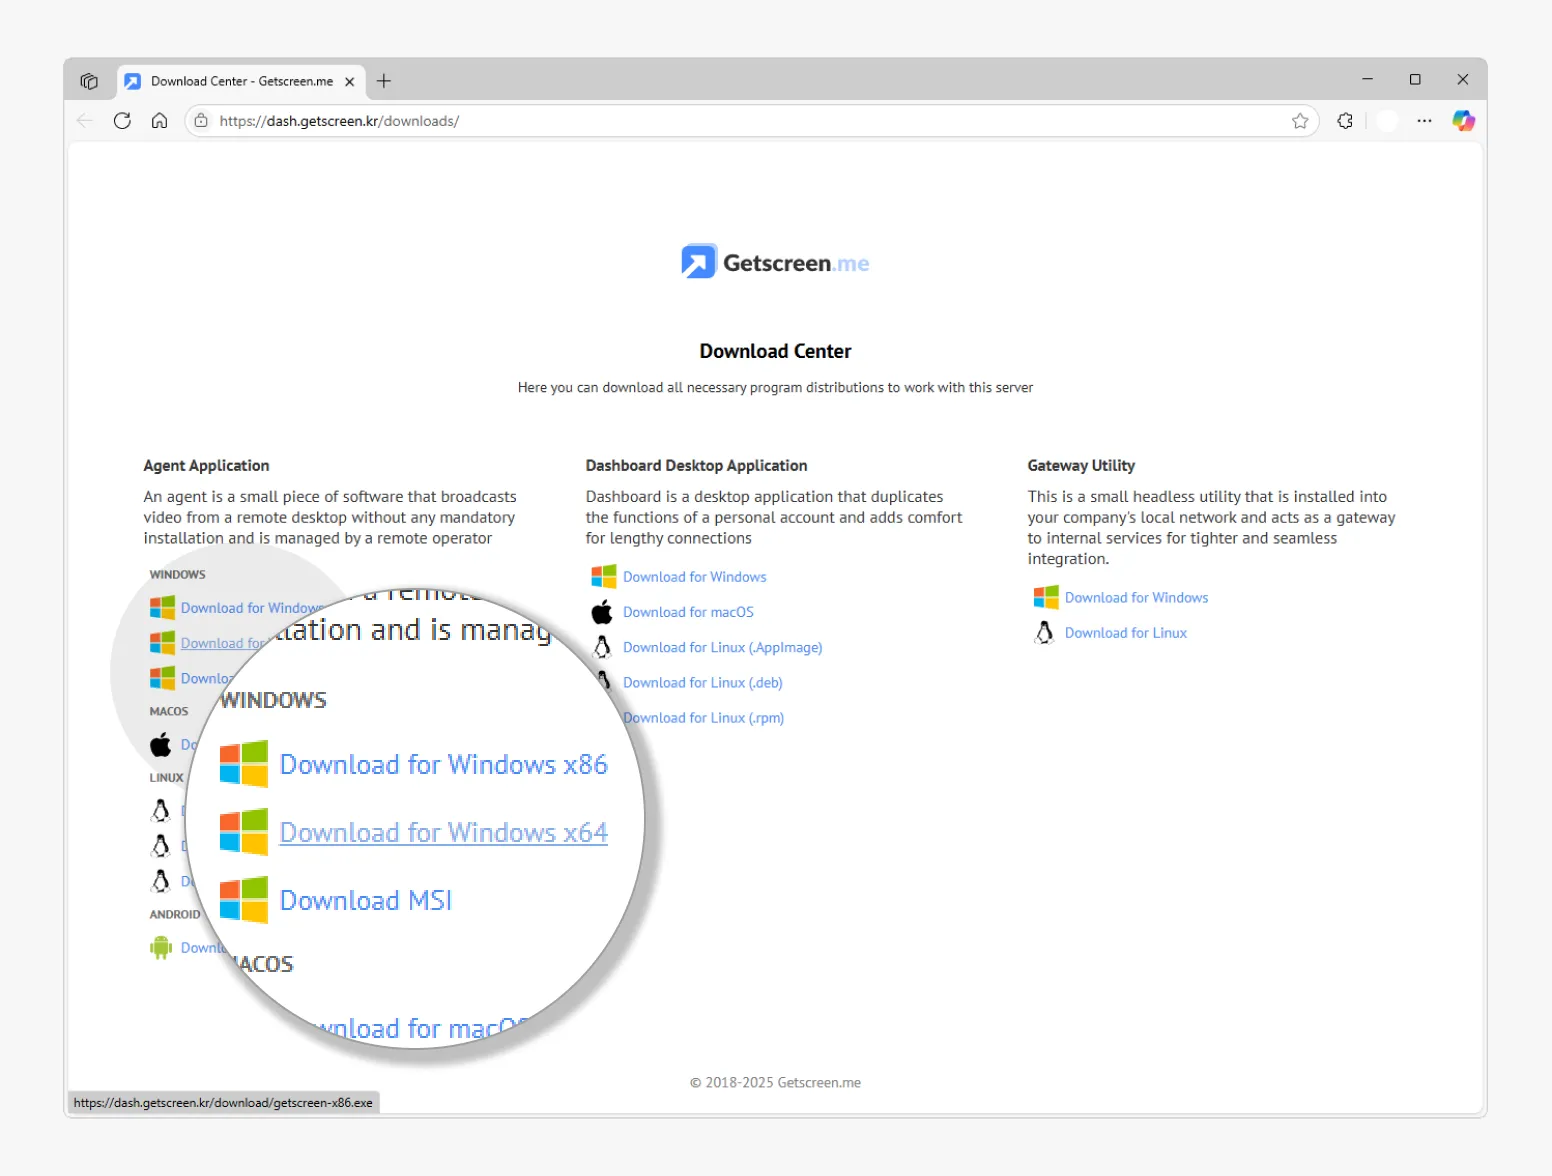Viewport: 1552px width, 1176px height.
Task: Click Download for Linux (.AppImage) link
Action: tap(722, 647)
